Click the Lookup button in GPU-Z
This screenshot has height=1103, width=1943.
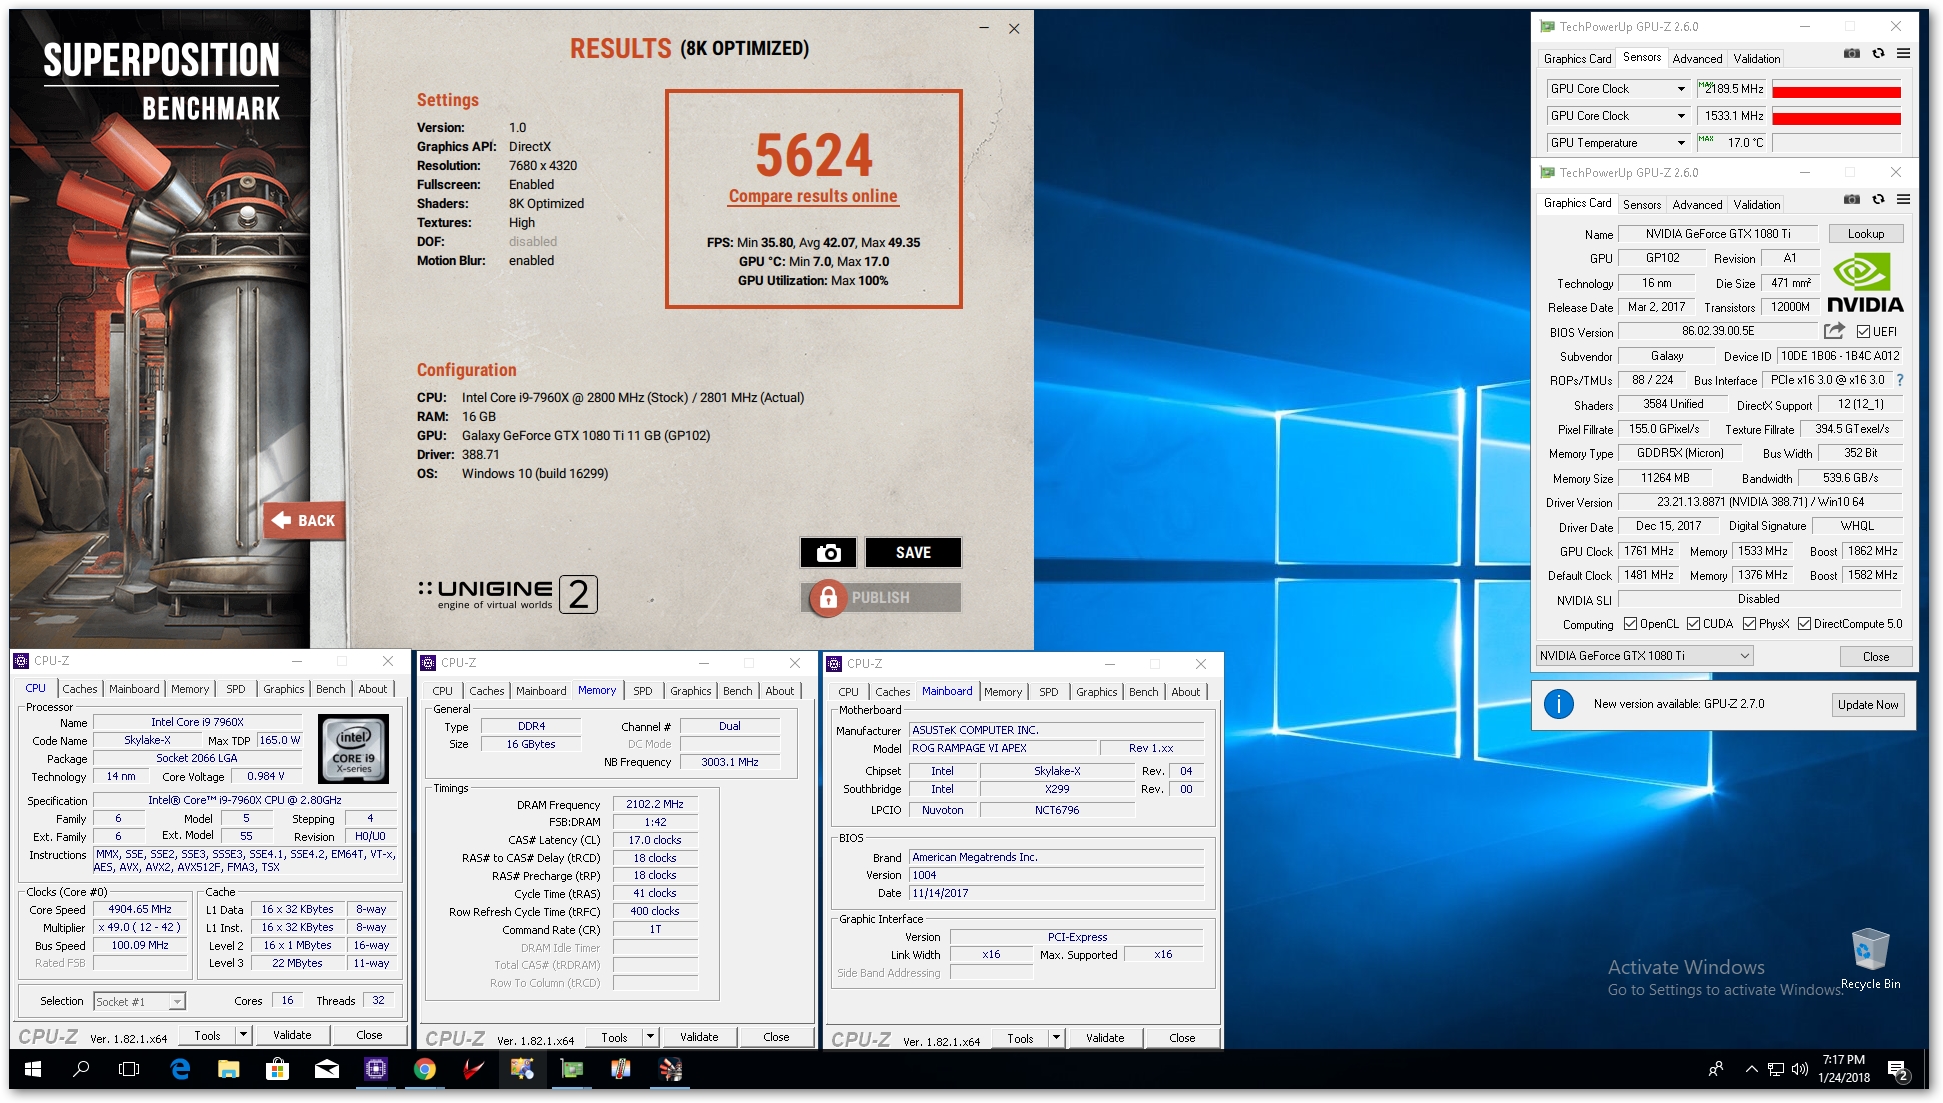(1866, 234)
